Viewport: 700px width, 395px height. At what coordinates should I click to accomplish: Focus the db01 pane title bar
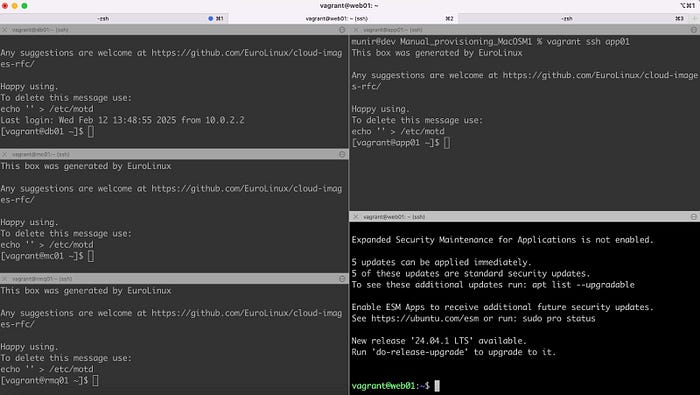tap(174, 29)
